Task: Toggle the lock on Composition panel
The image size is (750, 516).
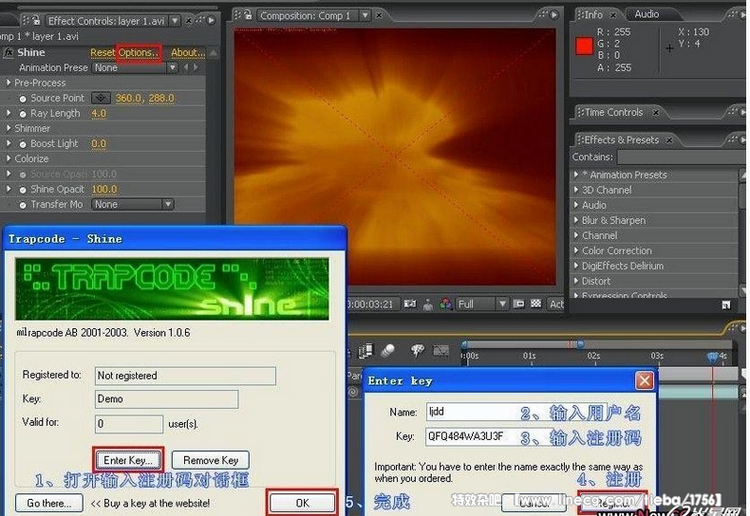Action: [x=248, y=15]
